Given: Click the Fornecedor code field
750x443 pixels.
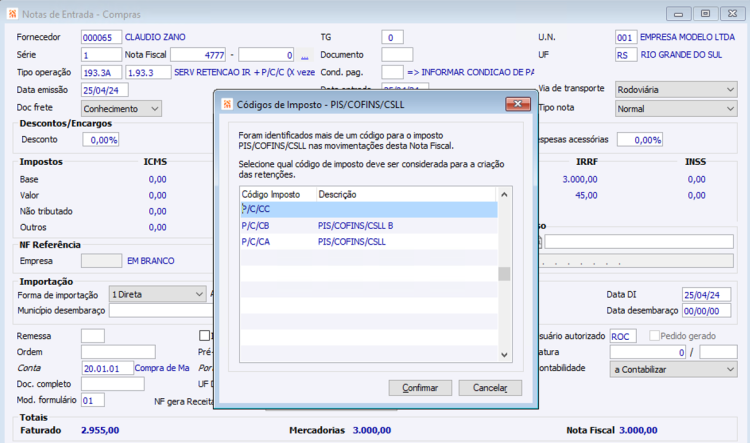Looking at the screenshot, I should [101, 37].
